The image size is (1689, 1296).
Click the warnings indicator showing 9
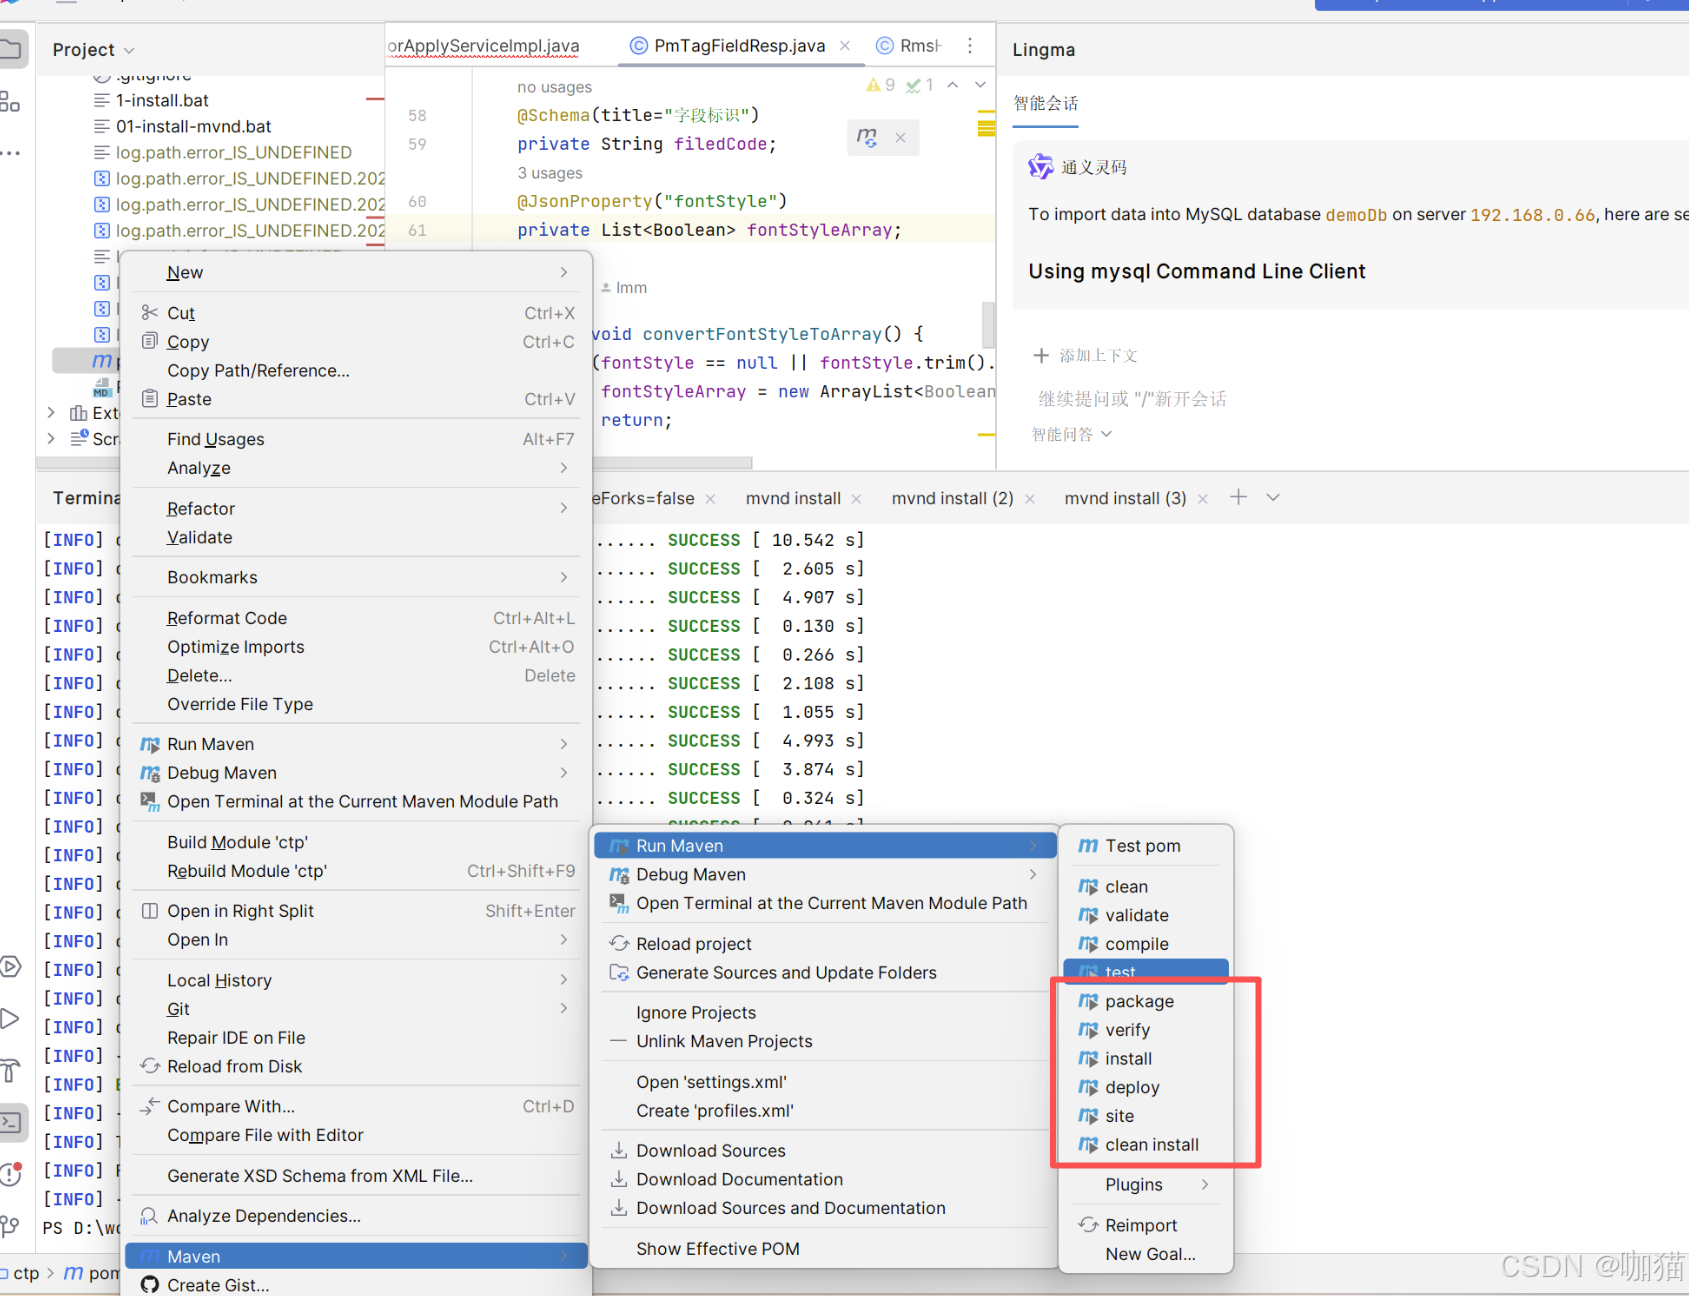880,85
